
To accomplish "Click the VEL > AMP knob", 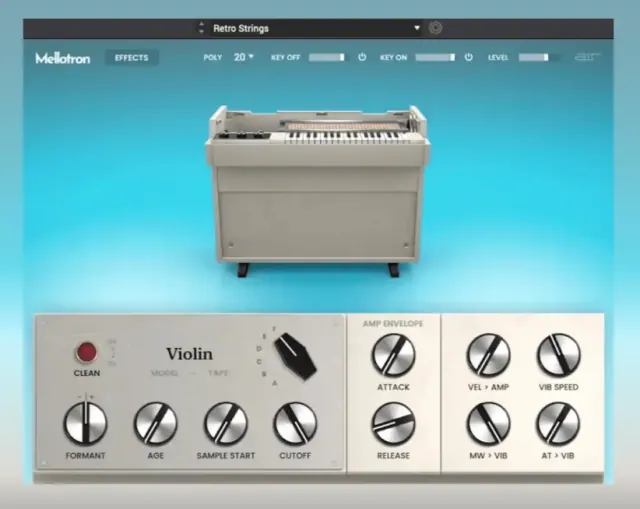I will tap(488, 355).
